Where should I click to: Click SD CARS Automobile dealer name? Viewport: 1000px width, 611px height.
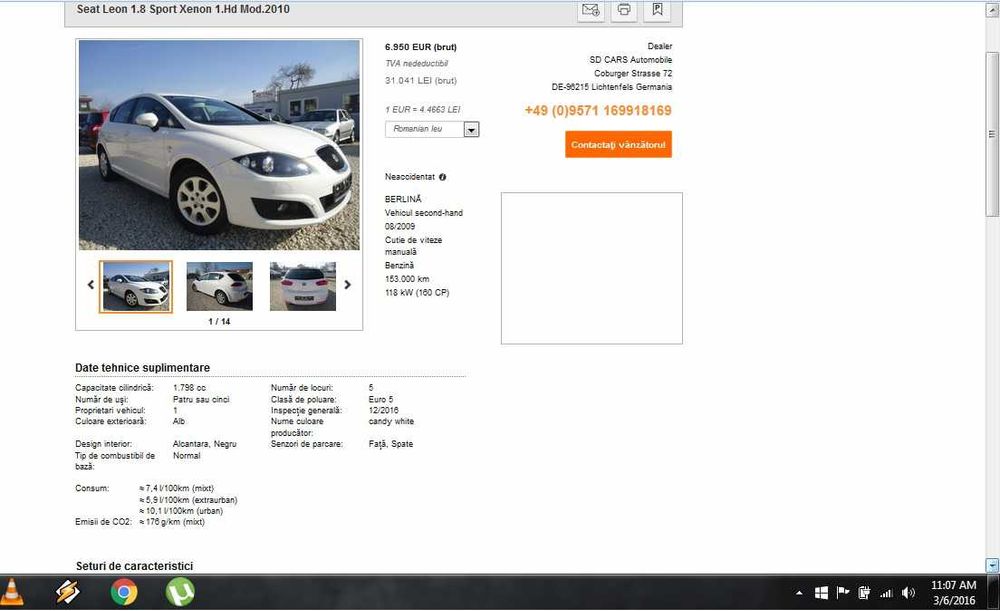click(631, 60)
